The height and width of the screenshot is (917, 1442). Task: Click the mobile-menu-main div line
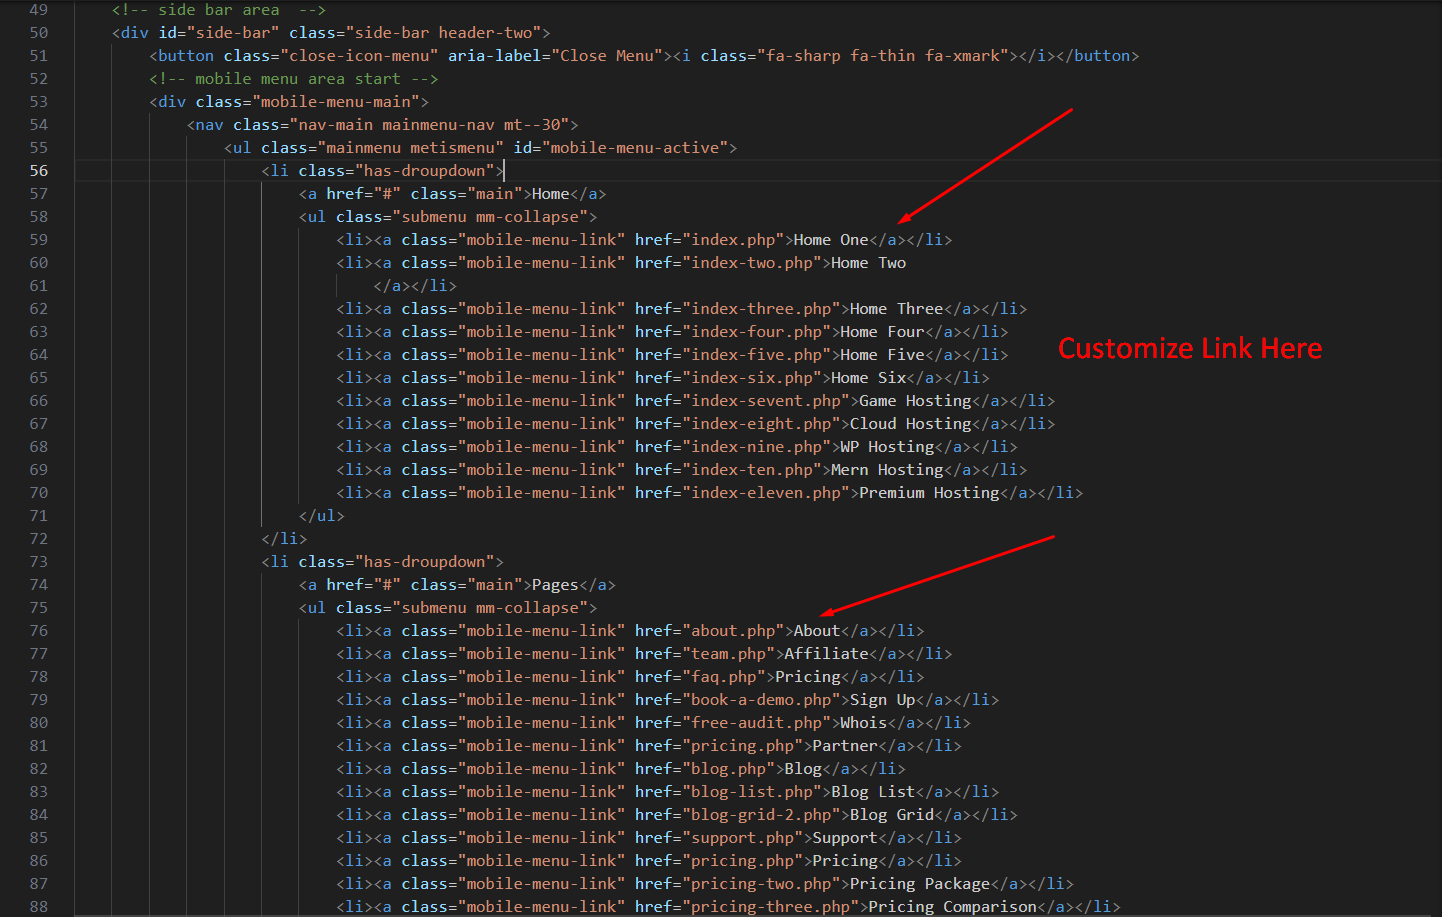(289, 102)
